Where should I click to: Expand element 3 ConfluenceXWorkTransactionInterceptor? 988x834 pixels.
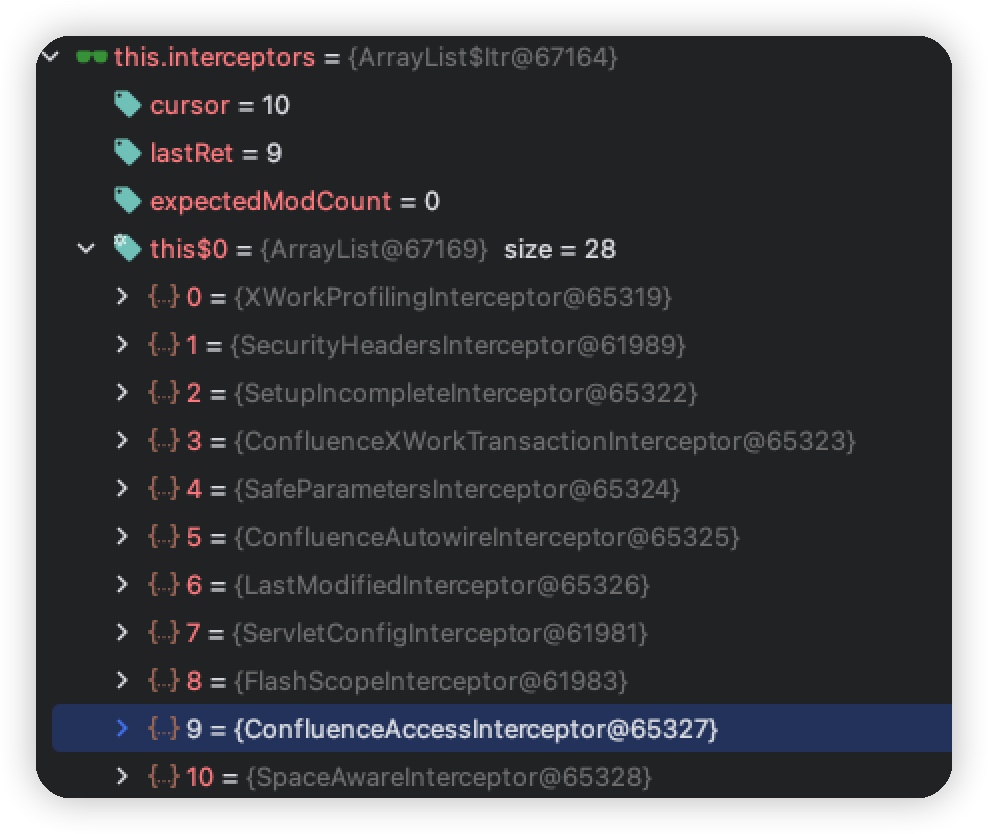click(x=122, y=440)
